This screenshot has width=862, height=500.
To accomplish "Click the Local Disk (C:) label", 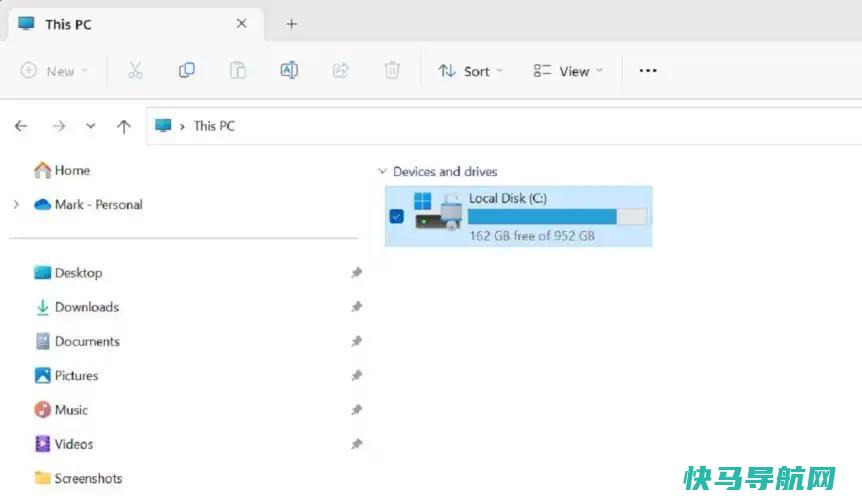I will pos(507,198).
